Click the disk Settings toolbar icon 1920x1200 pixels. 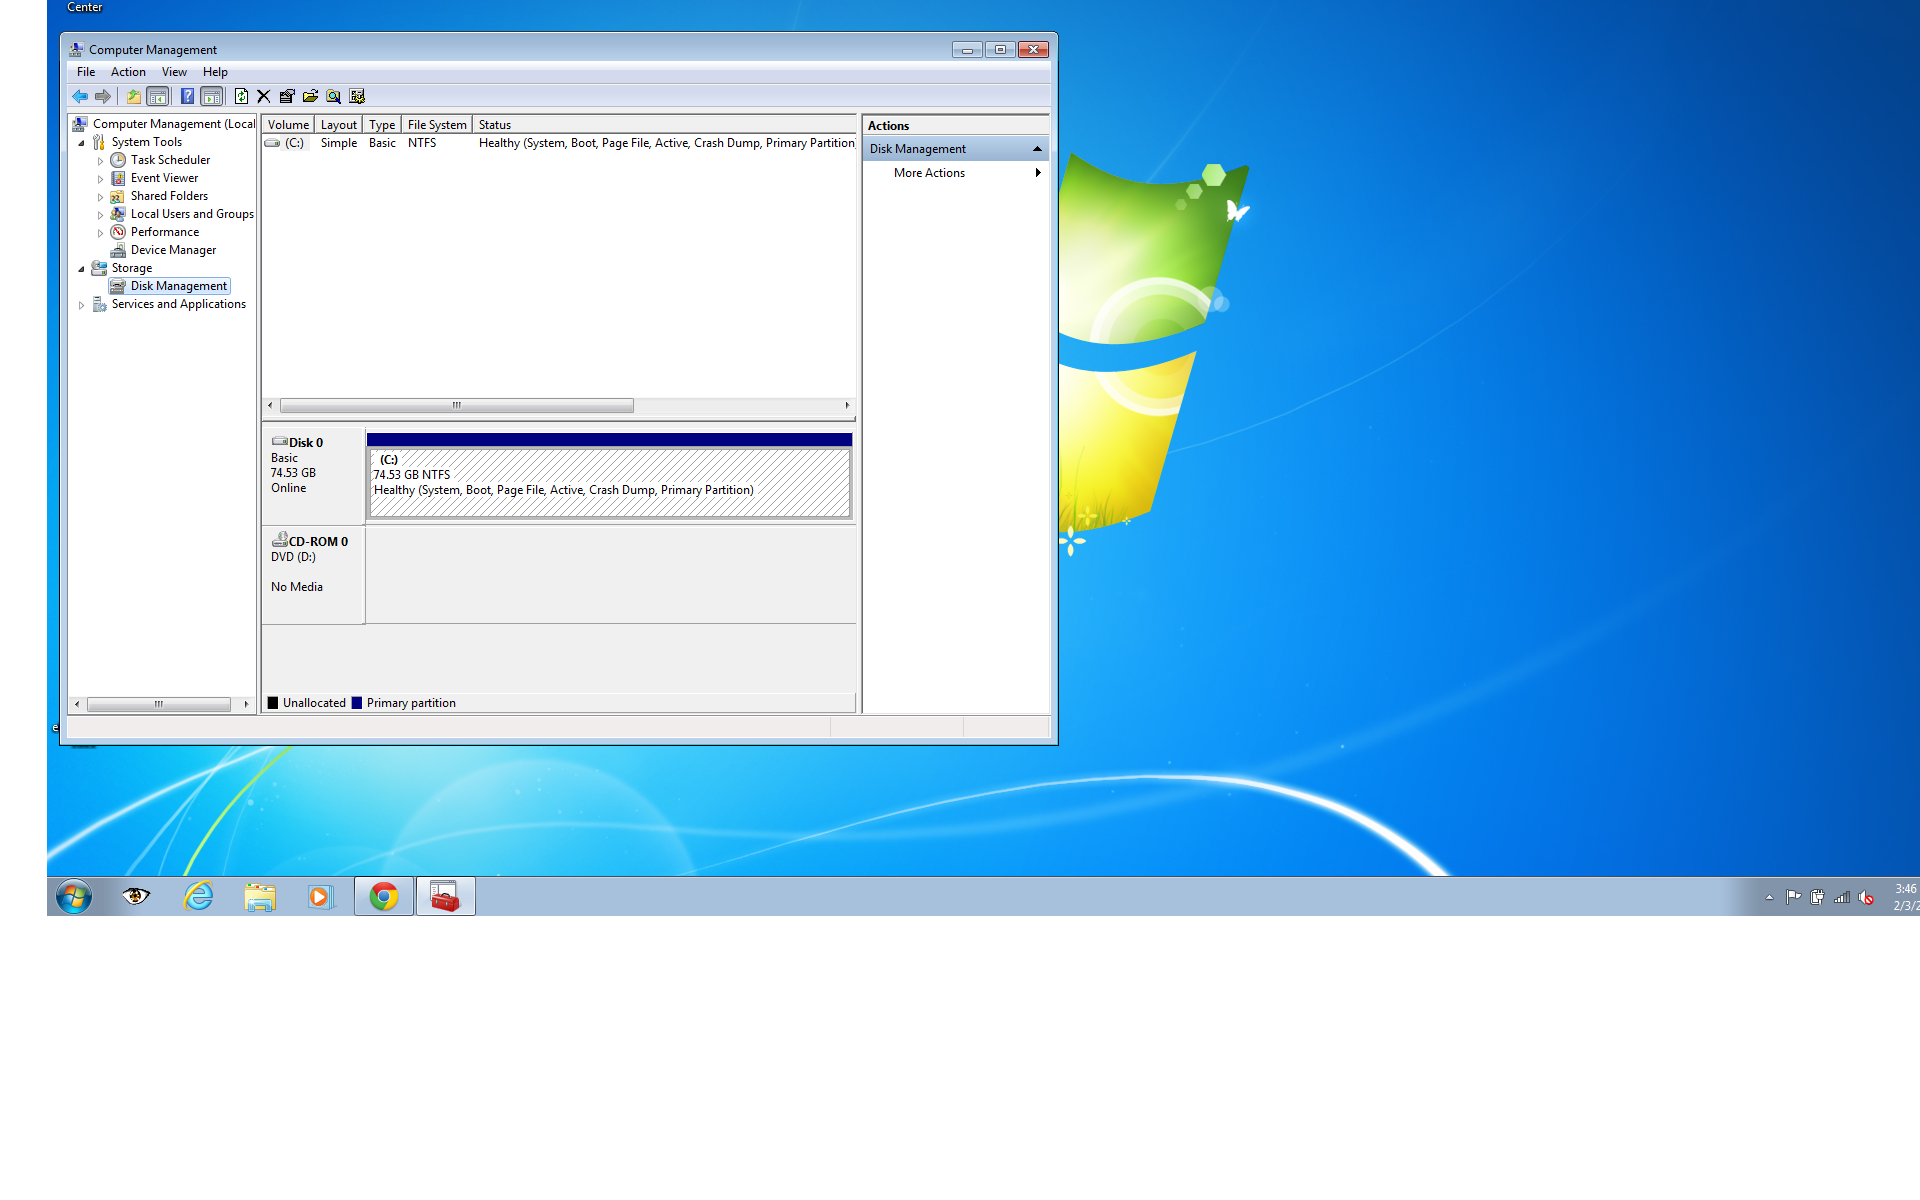(357, 97)
